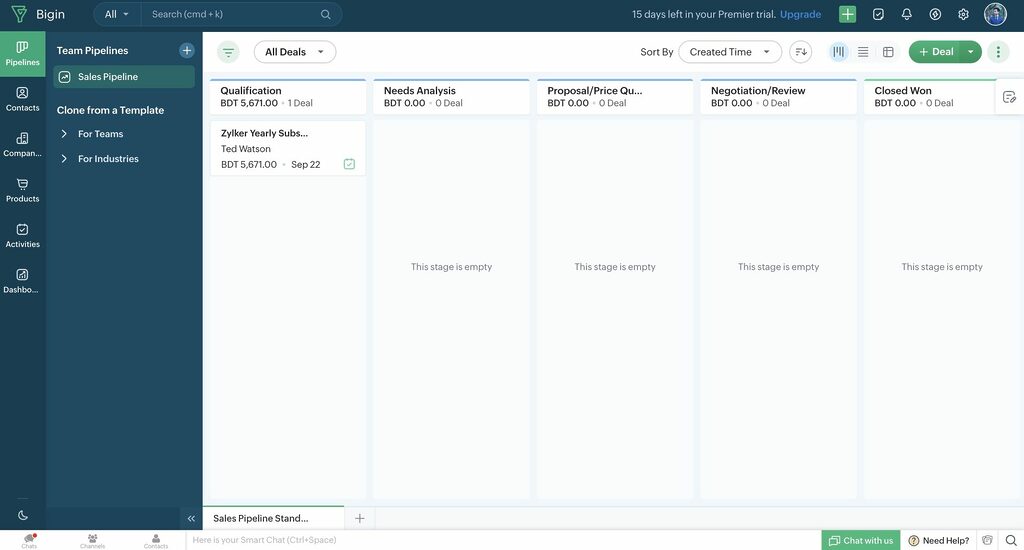
Task: Open the notes icon at right edge
Action: [x=1009, y=97]
